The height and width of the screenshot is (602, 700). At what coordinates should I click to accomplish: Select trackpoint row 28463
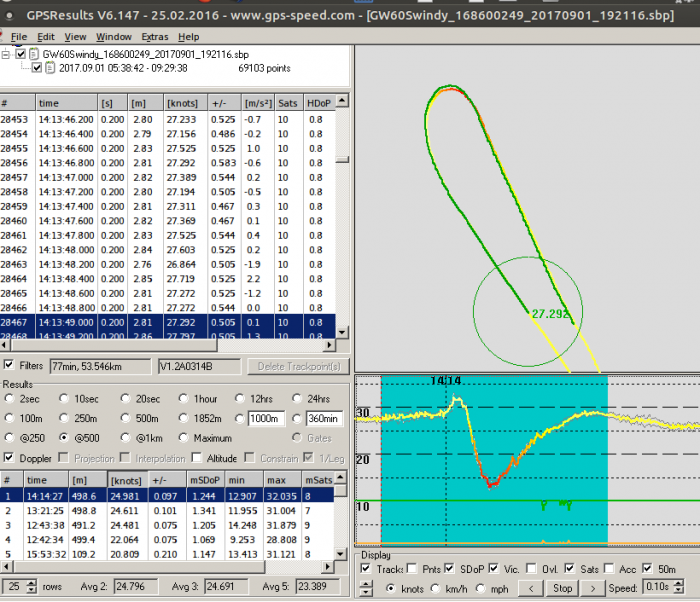coord(167,264)
